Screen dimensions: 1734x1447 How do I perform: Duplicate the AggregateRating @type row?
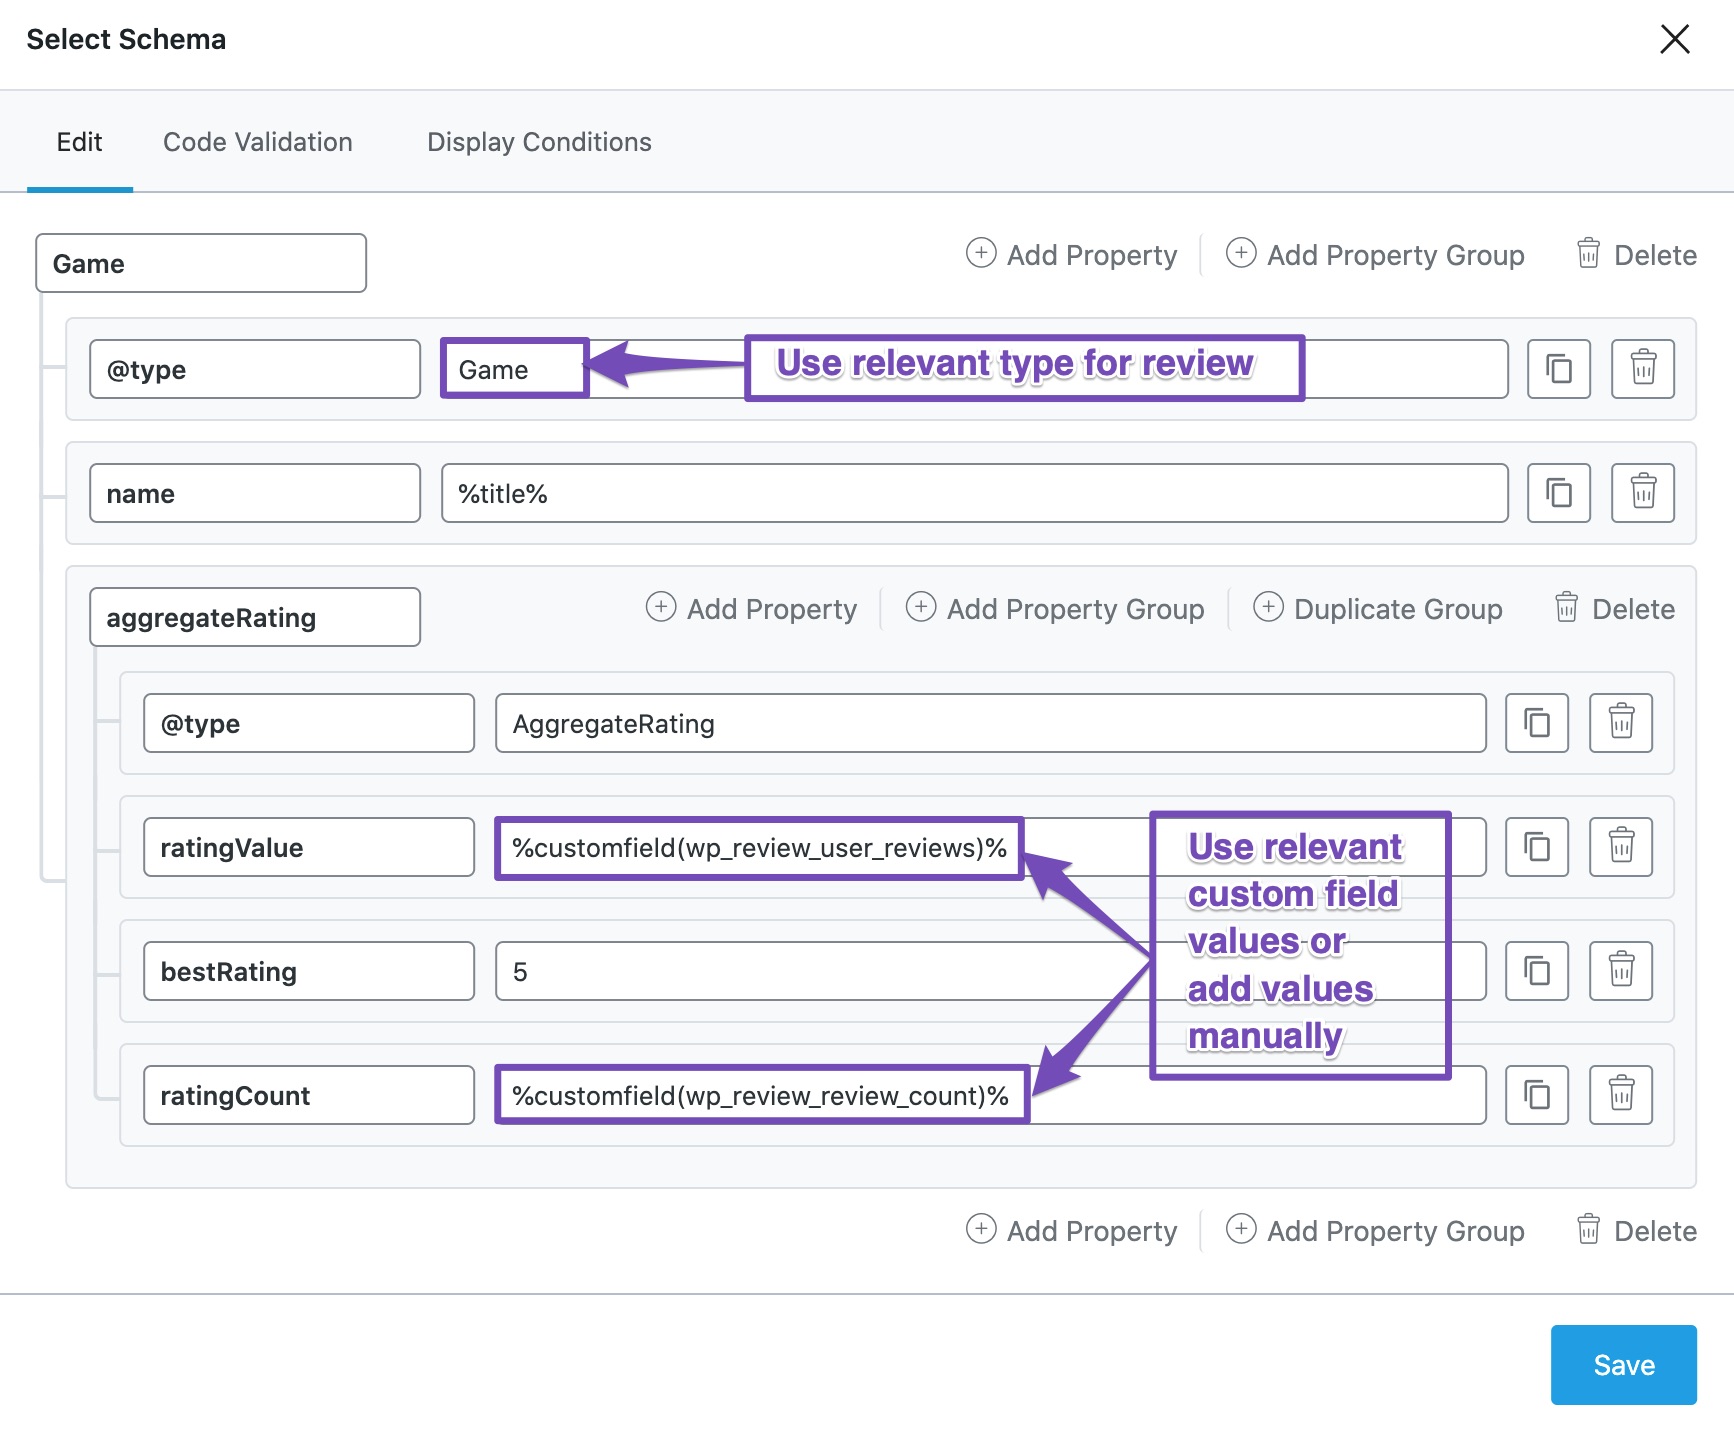point(1537,723)
